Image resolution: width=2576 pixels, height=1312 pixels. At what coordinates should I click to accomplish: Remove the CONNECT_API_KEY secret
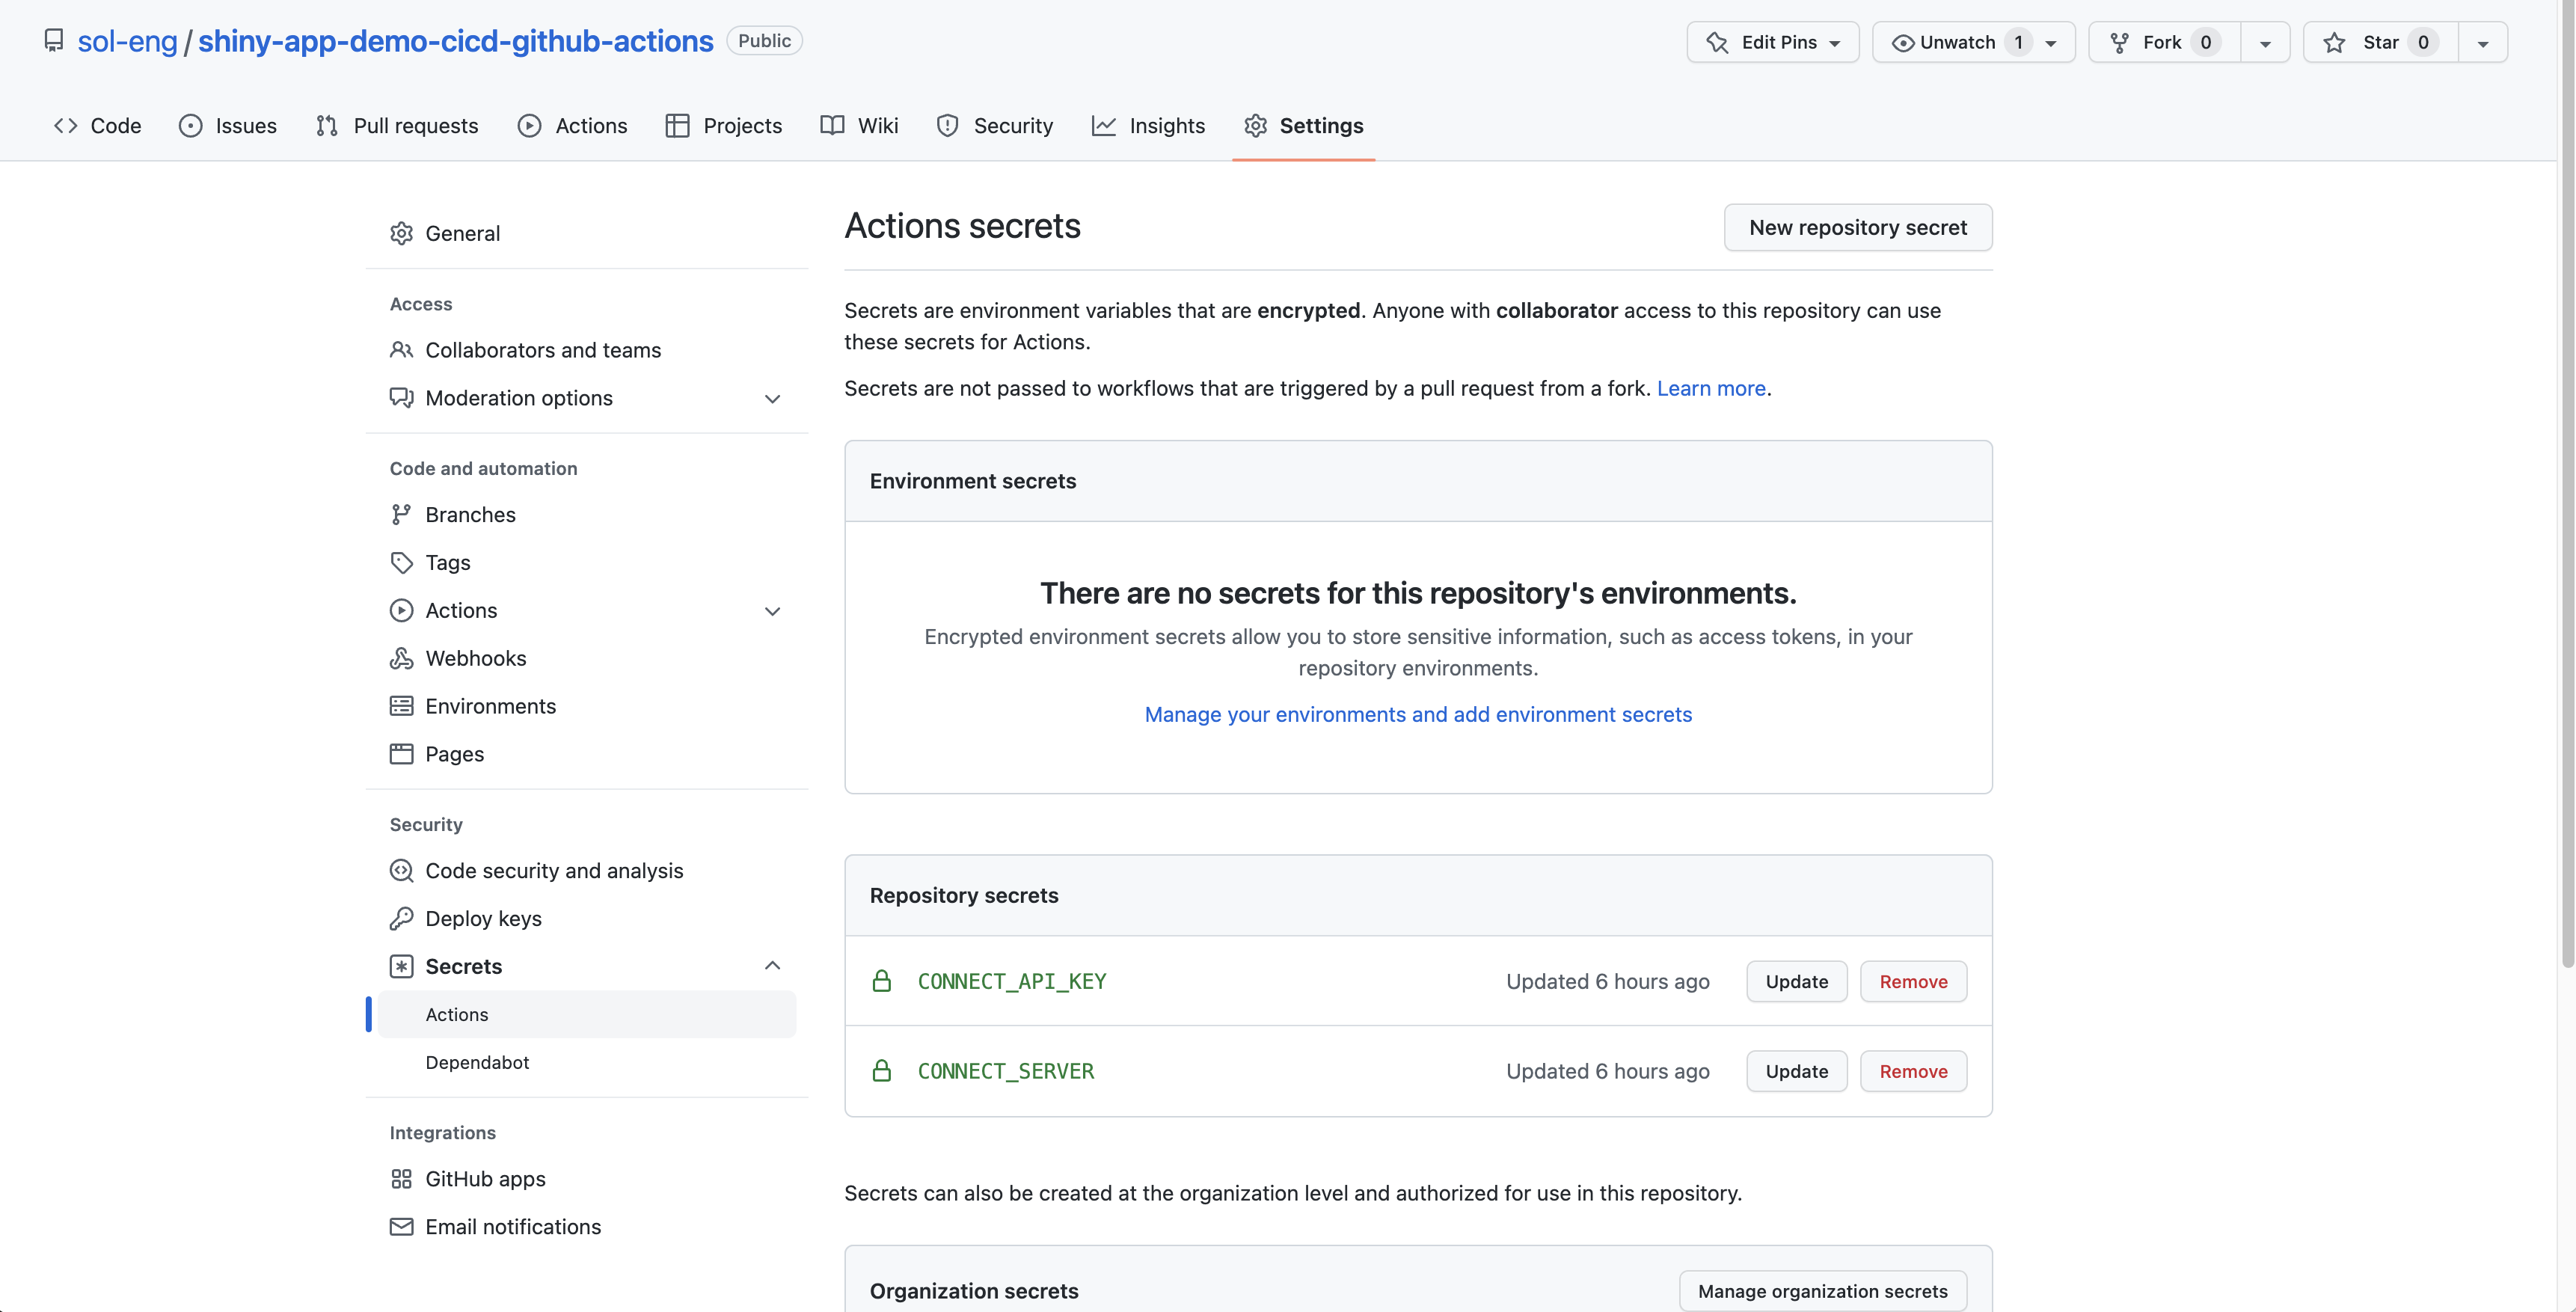pyautogui.click(x=1913, y=981)
